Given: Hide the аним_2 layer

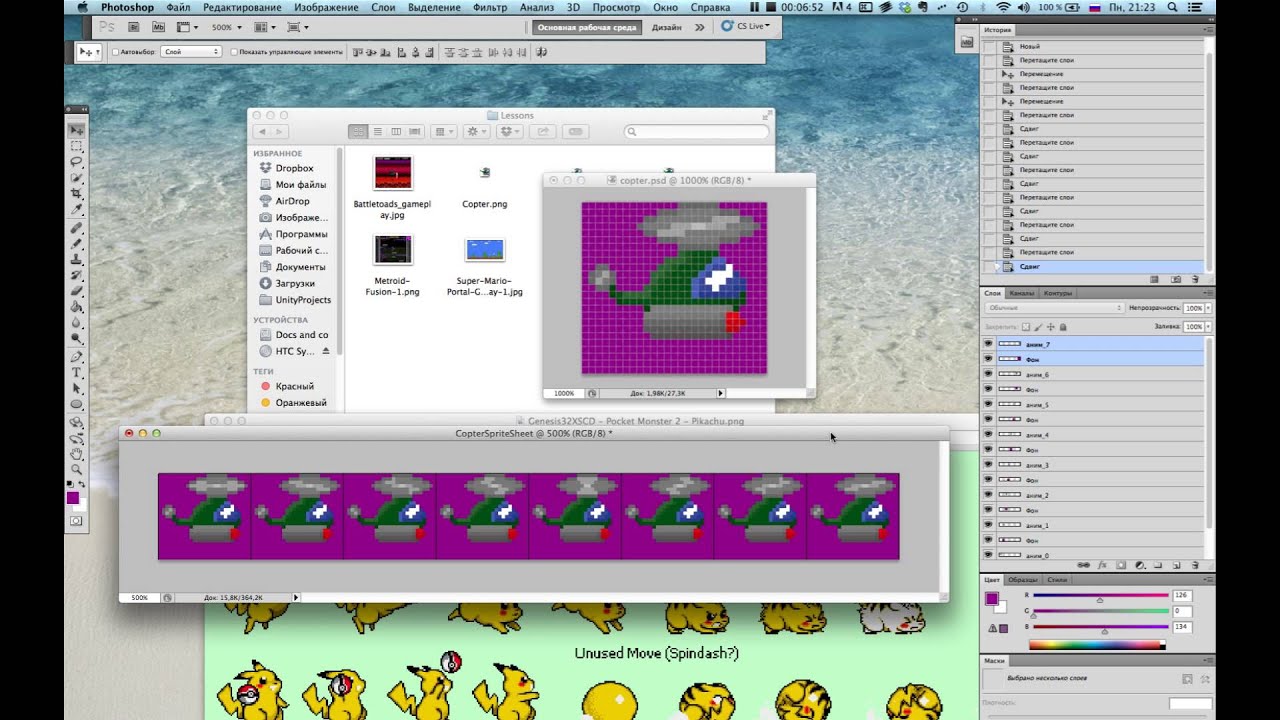Looking at the screenshot, I should click(988, 495).
